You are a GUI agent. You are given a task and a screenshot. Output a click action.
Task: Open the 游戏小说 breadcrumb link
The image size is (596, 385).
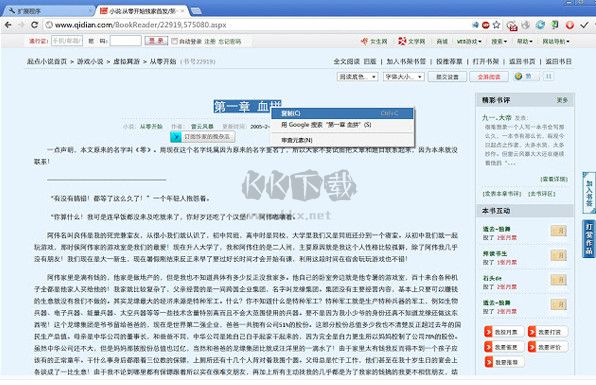click(x=90, y=61)
